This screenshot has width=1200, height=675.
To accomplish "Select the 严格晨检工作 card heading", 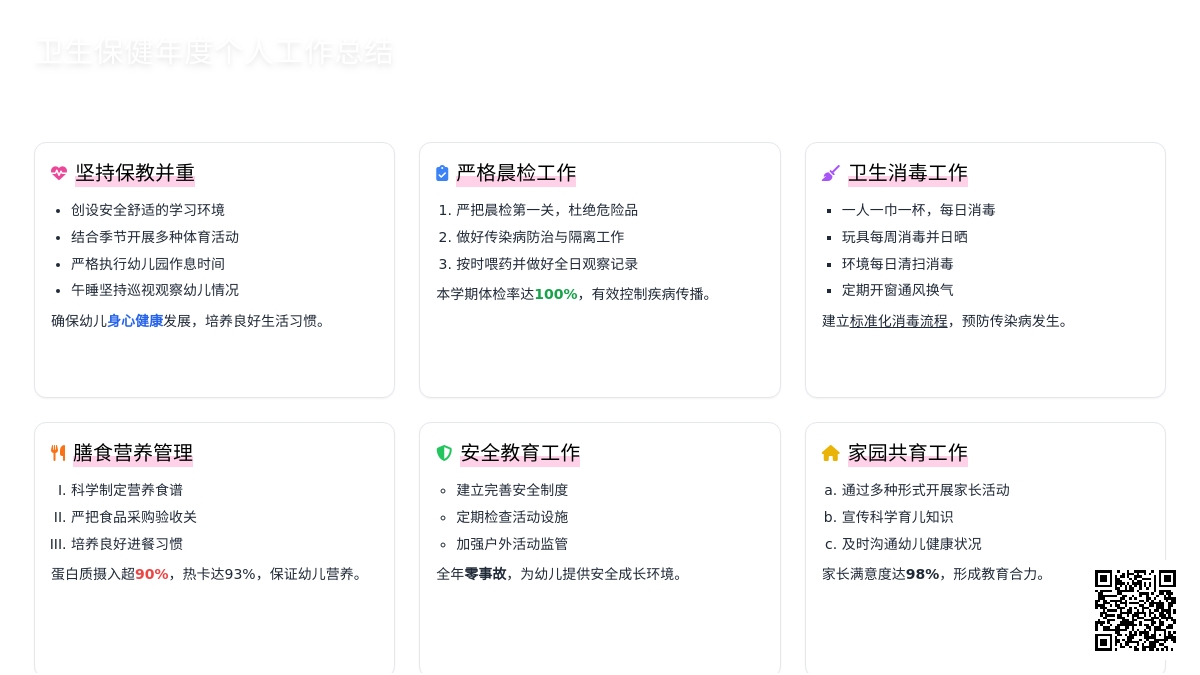I will click(x=516, y=173).
